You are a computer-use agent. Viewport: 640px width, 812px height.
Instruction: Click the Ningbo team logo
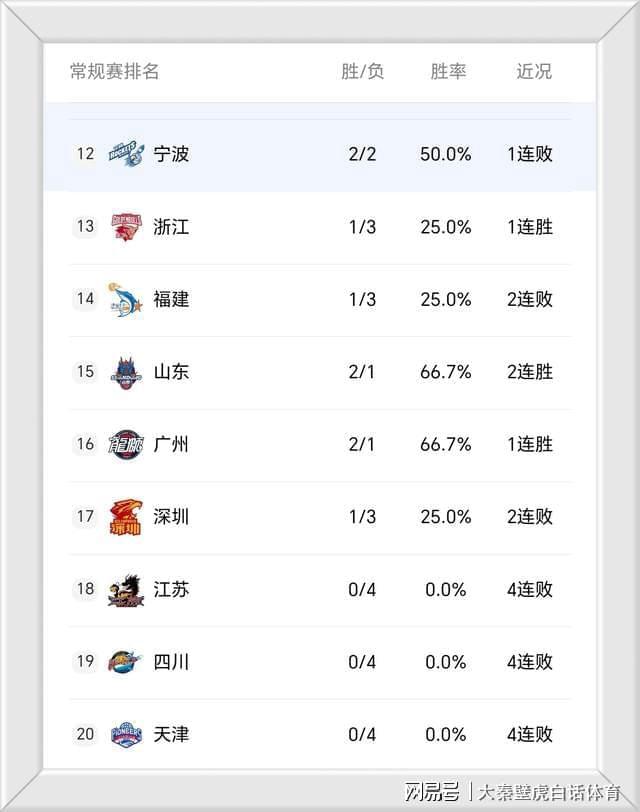point(126,154)
